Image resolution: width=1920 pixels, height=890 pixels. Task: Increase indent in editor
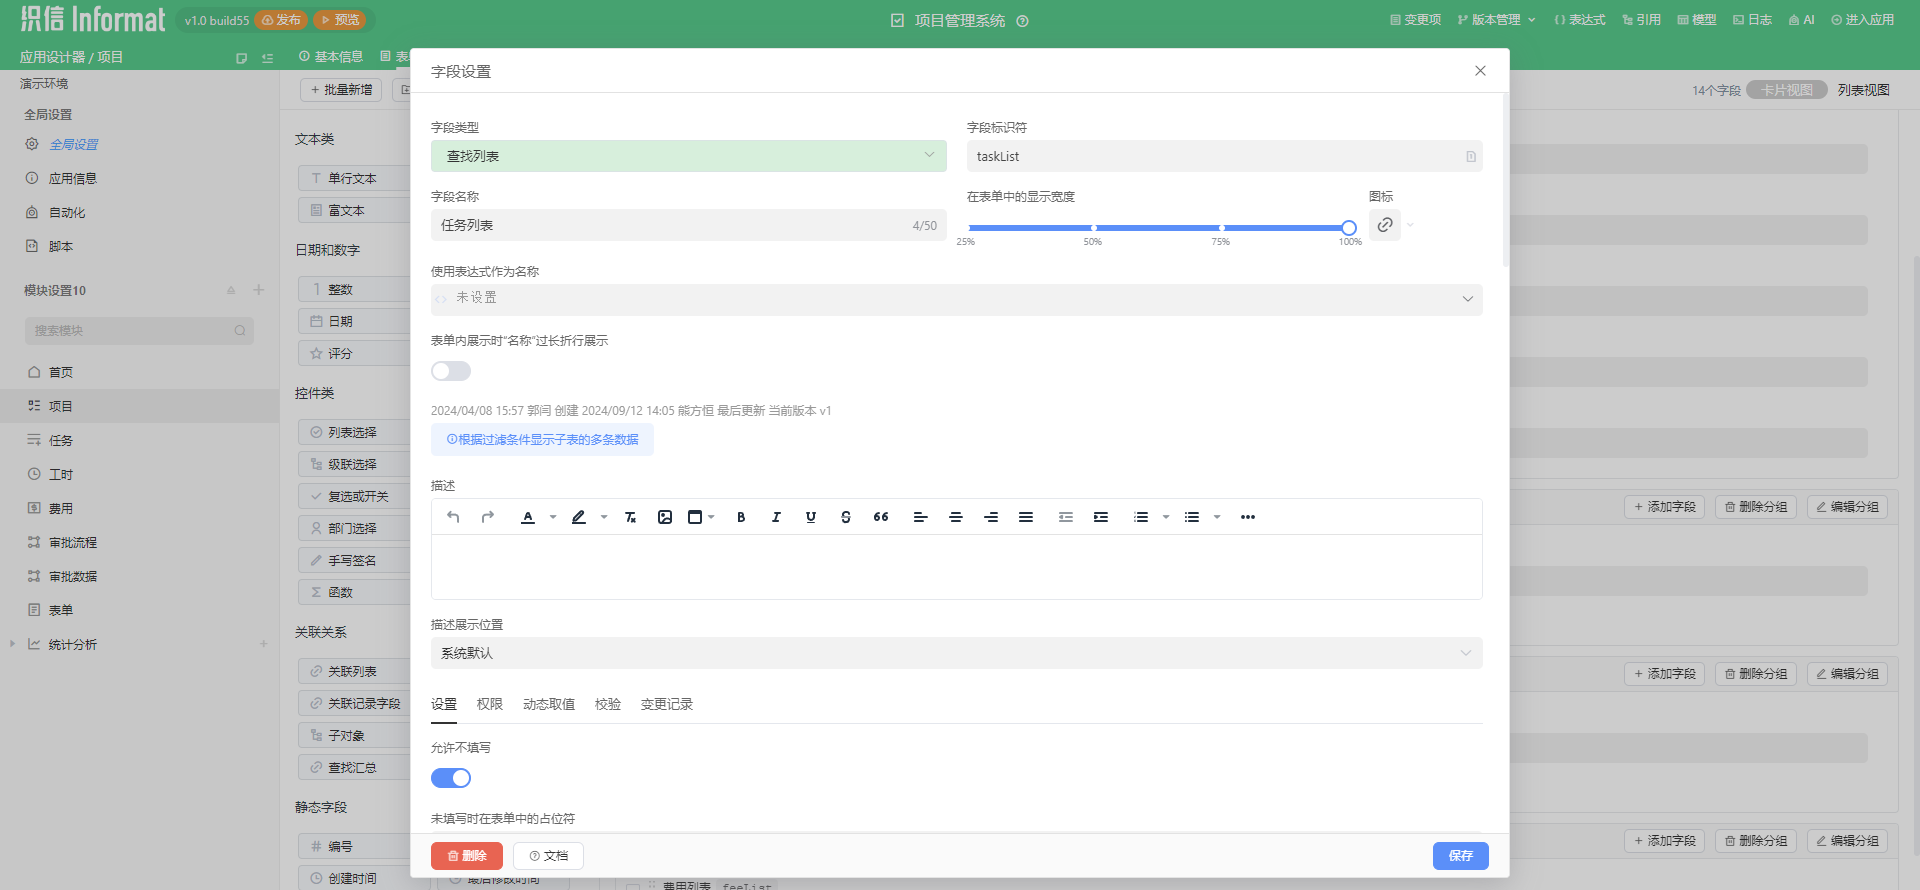(1101, 517)
